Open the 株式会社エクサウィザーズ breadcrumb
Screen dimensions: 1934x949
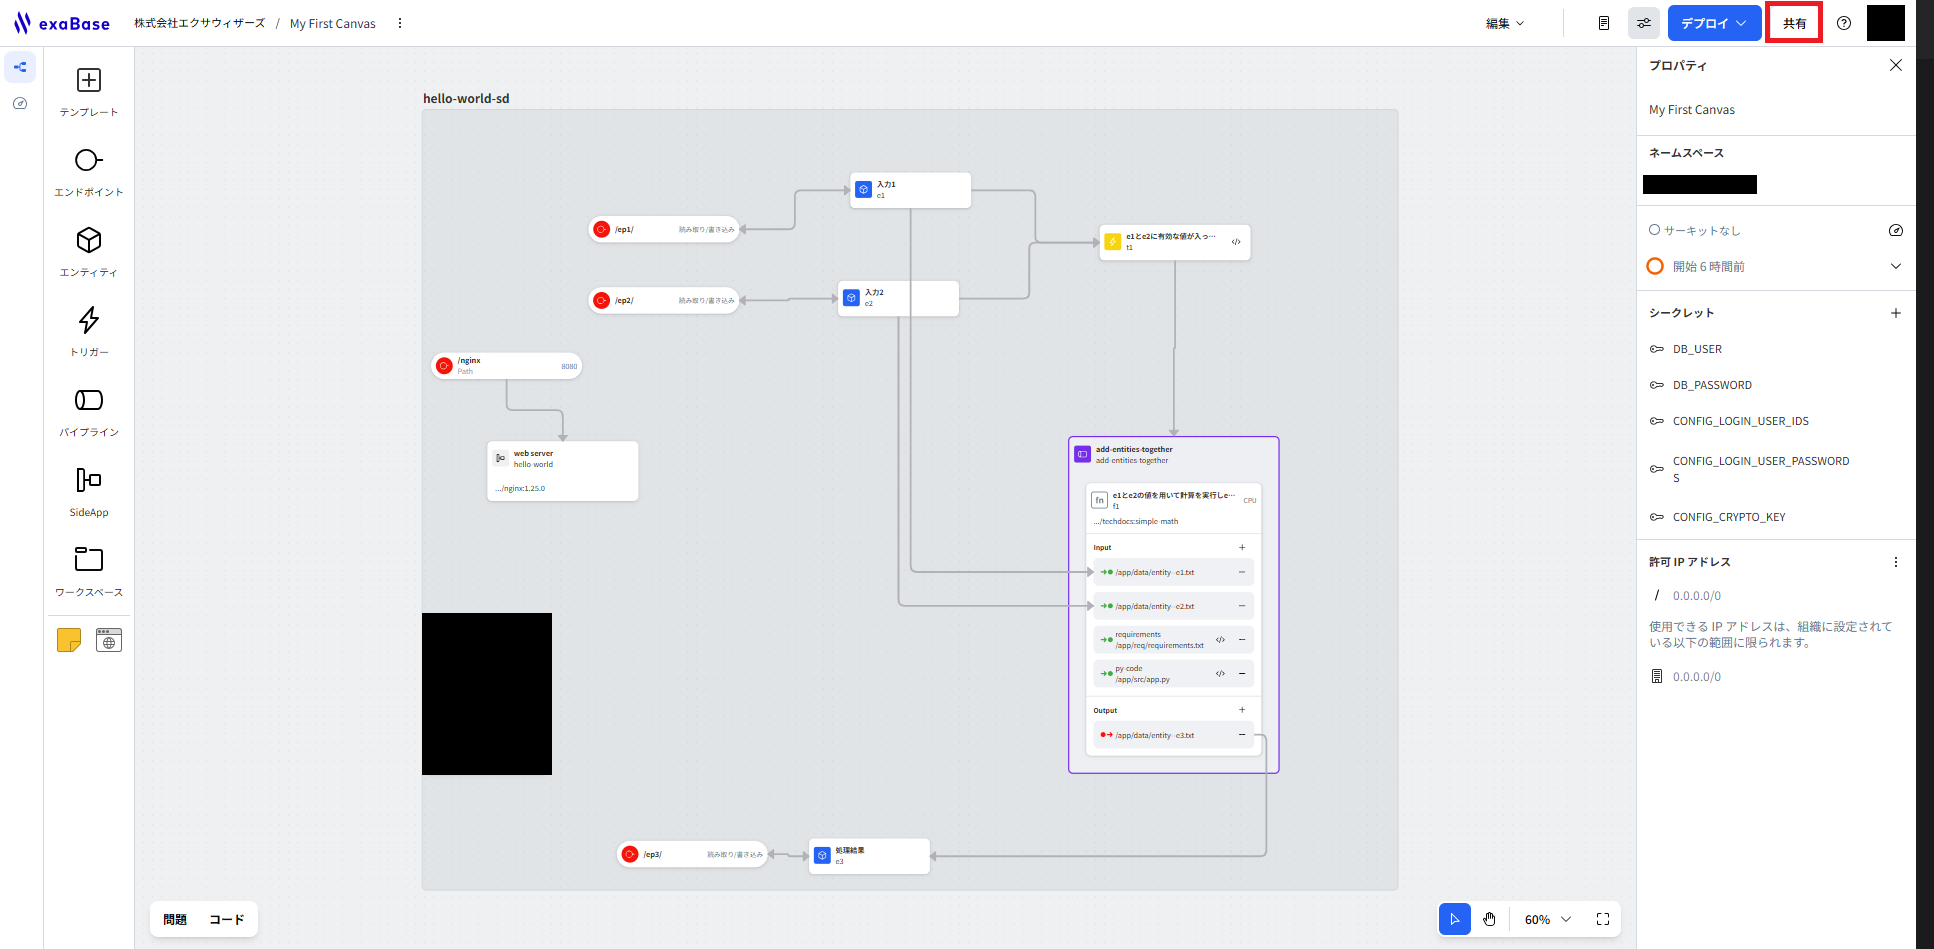pos(200,23)
